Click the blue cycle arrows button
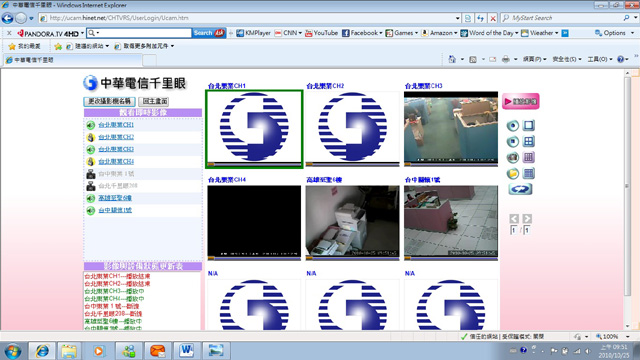This screenshot has width=640, height=360. tap(520, 189)
